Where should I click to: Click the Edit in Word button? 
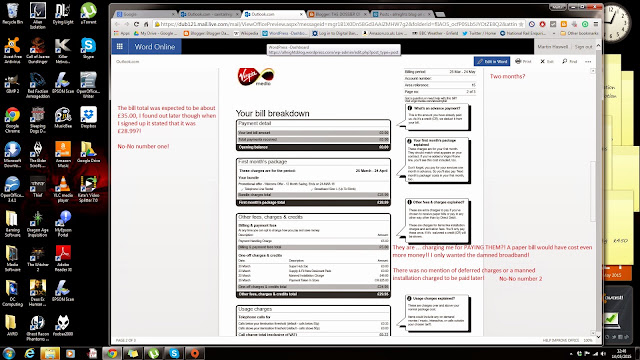tap(492, 62)
